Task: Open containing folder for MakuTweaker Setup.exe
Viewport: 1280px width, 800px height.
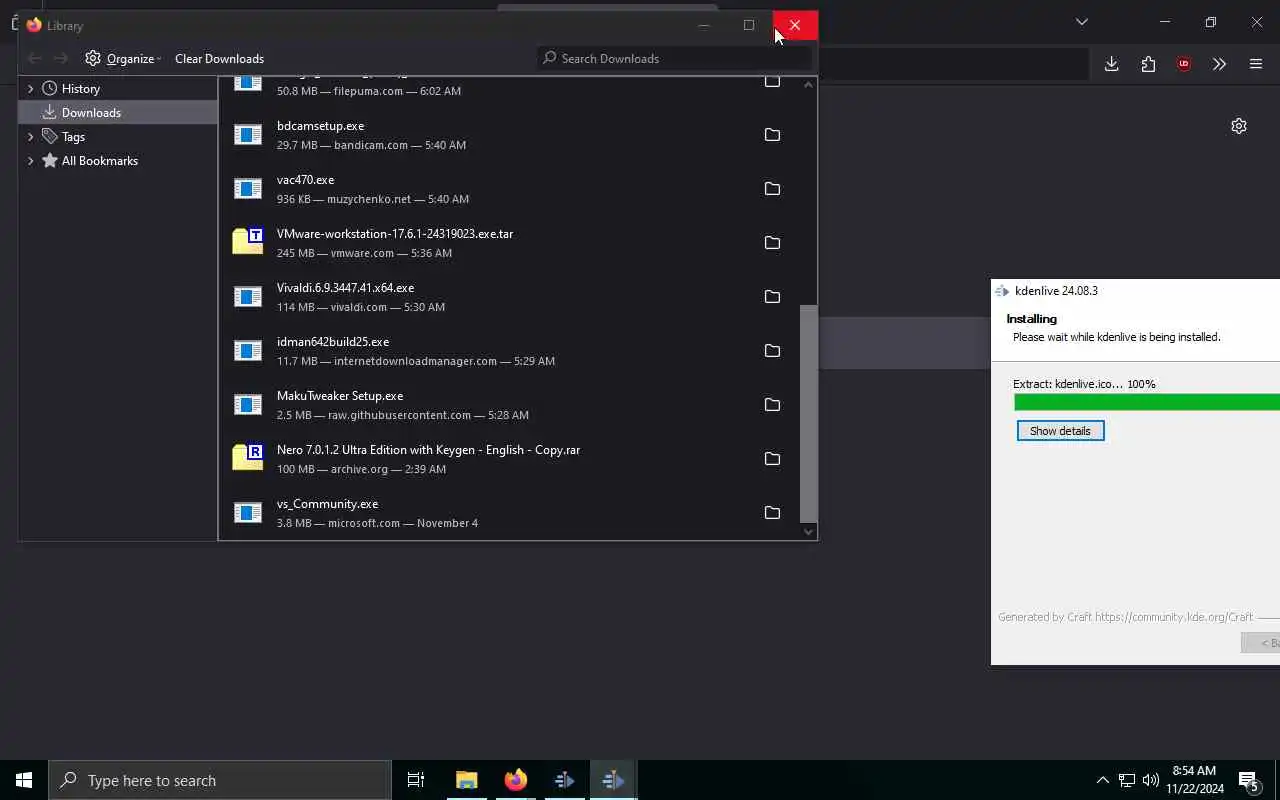Action: [772, 405]
